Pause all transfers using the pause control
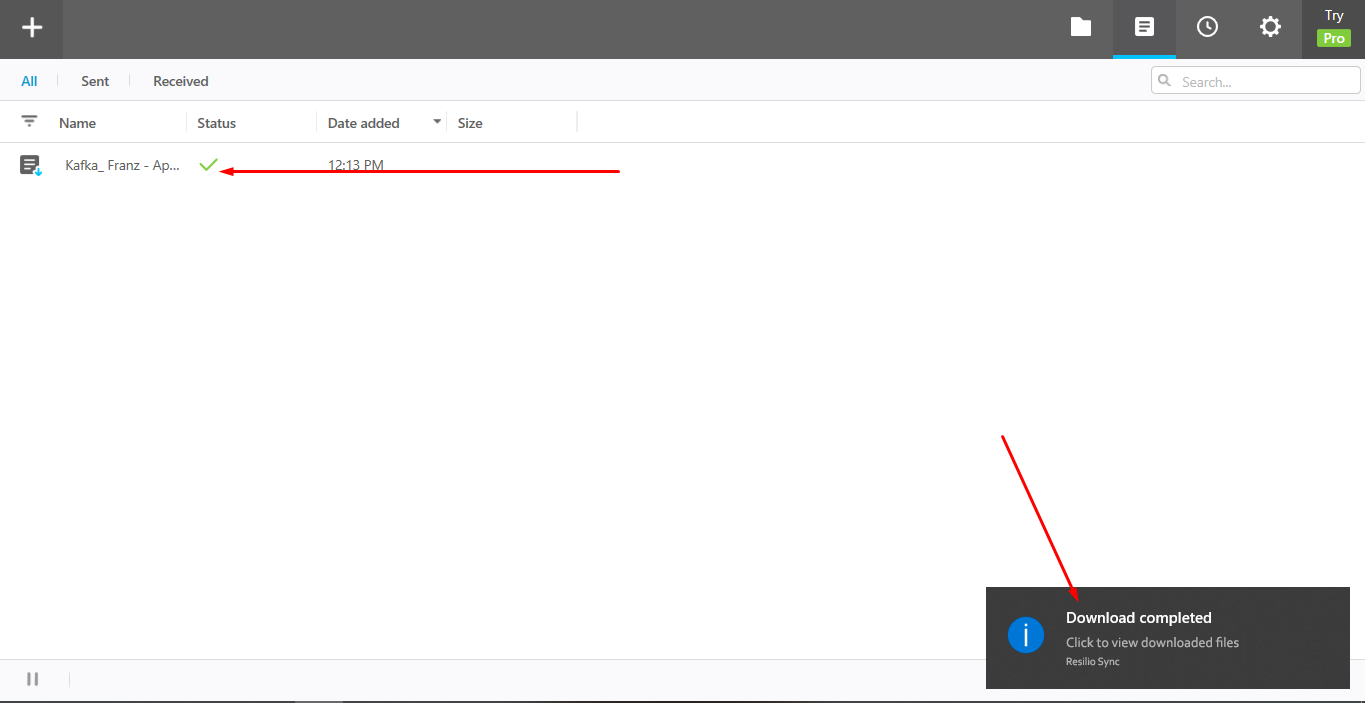This screenshot has width=1365, height=703. click(x=32, y=679)
